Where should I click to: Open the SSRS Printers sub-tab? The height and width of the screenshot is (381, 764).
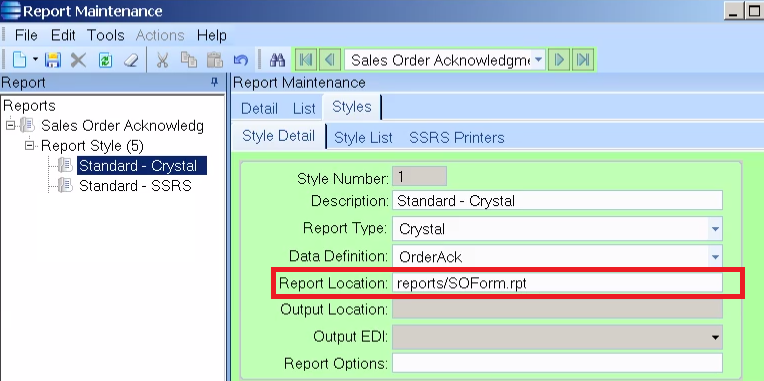click(457, 138)
